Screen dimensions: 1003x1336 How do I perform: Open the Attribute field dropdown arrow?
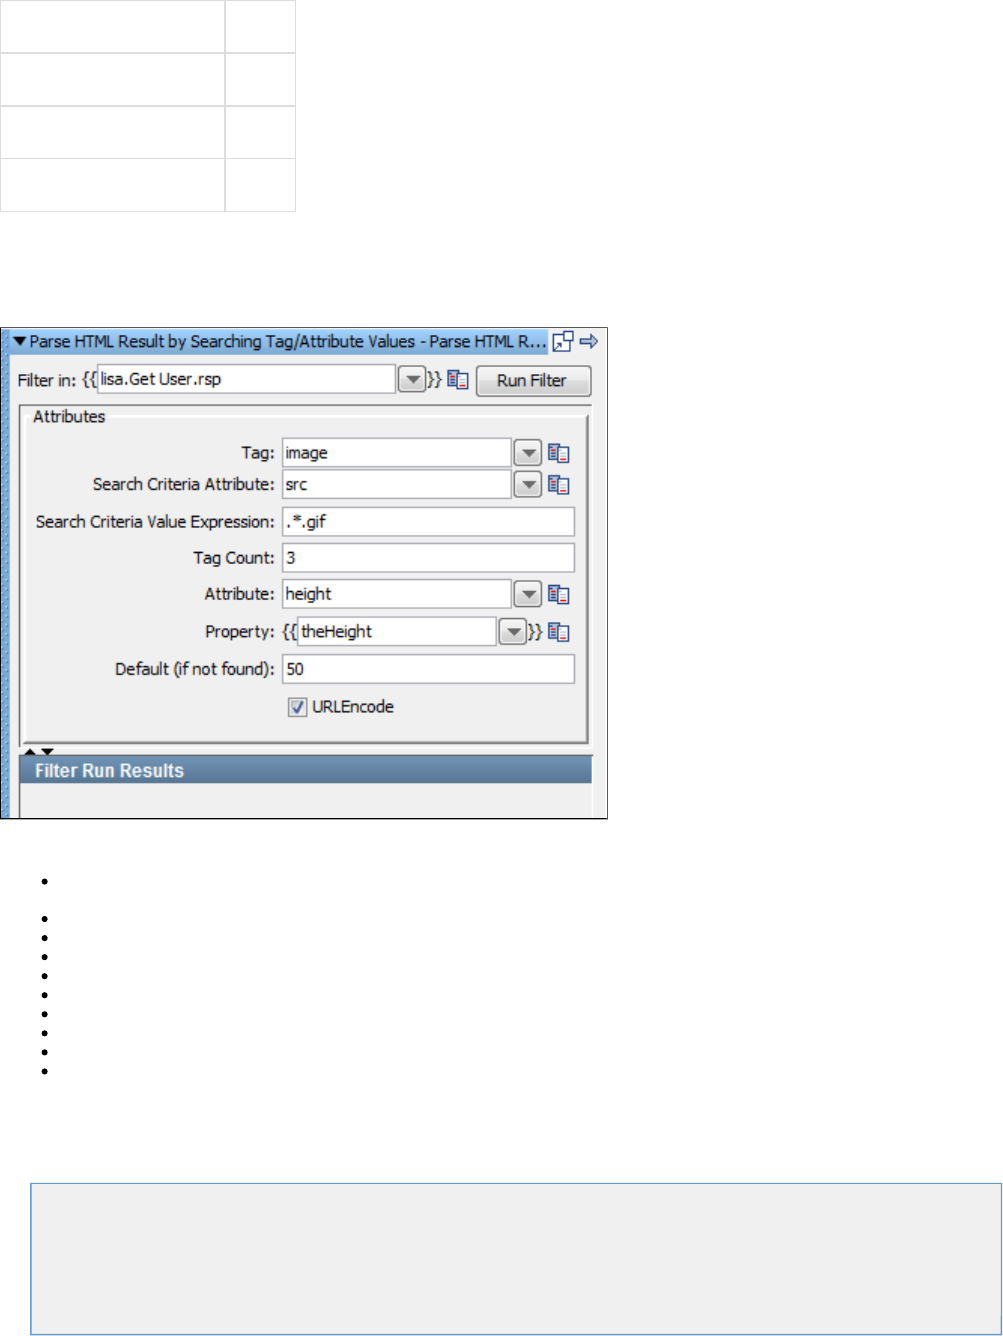tap(528, 594)
